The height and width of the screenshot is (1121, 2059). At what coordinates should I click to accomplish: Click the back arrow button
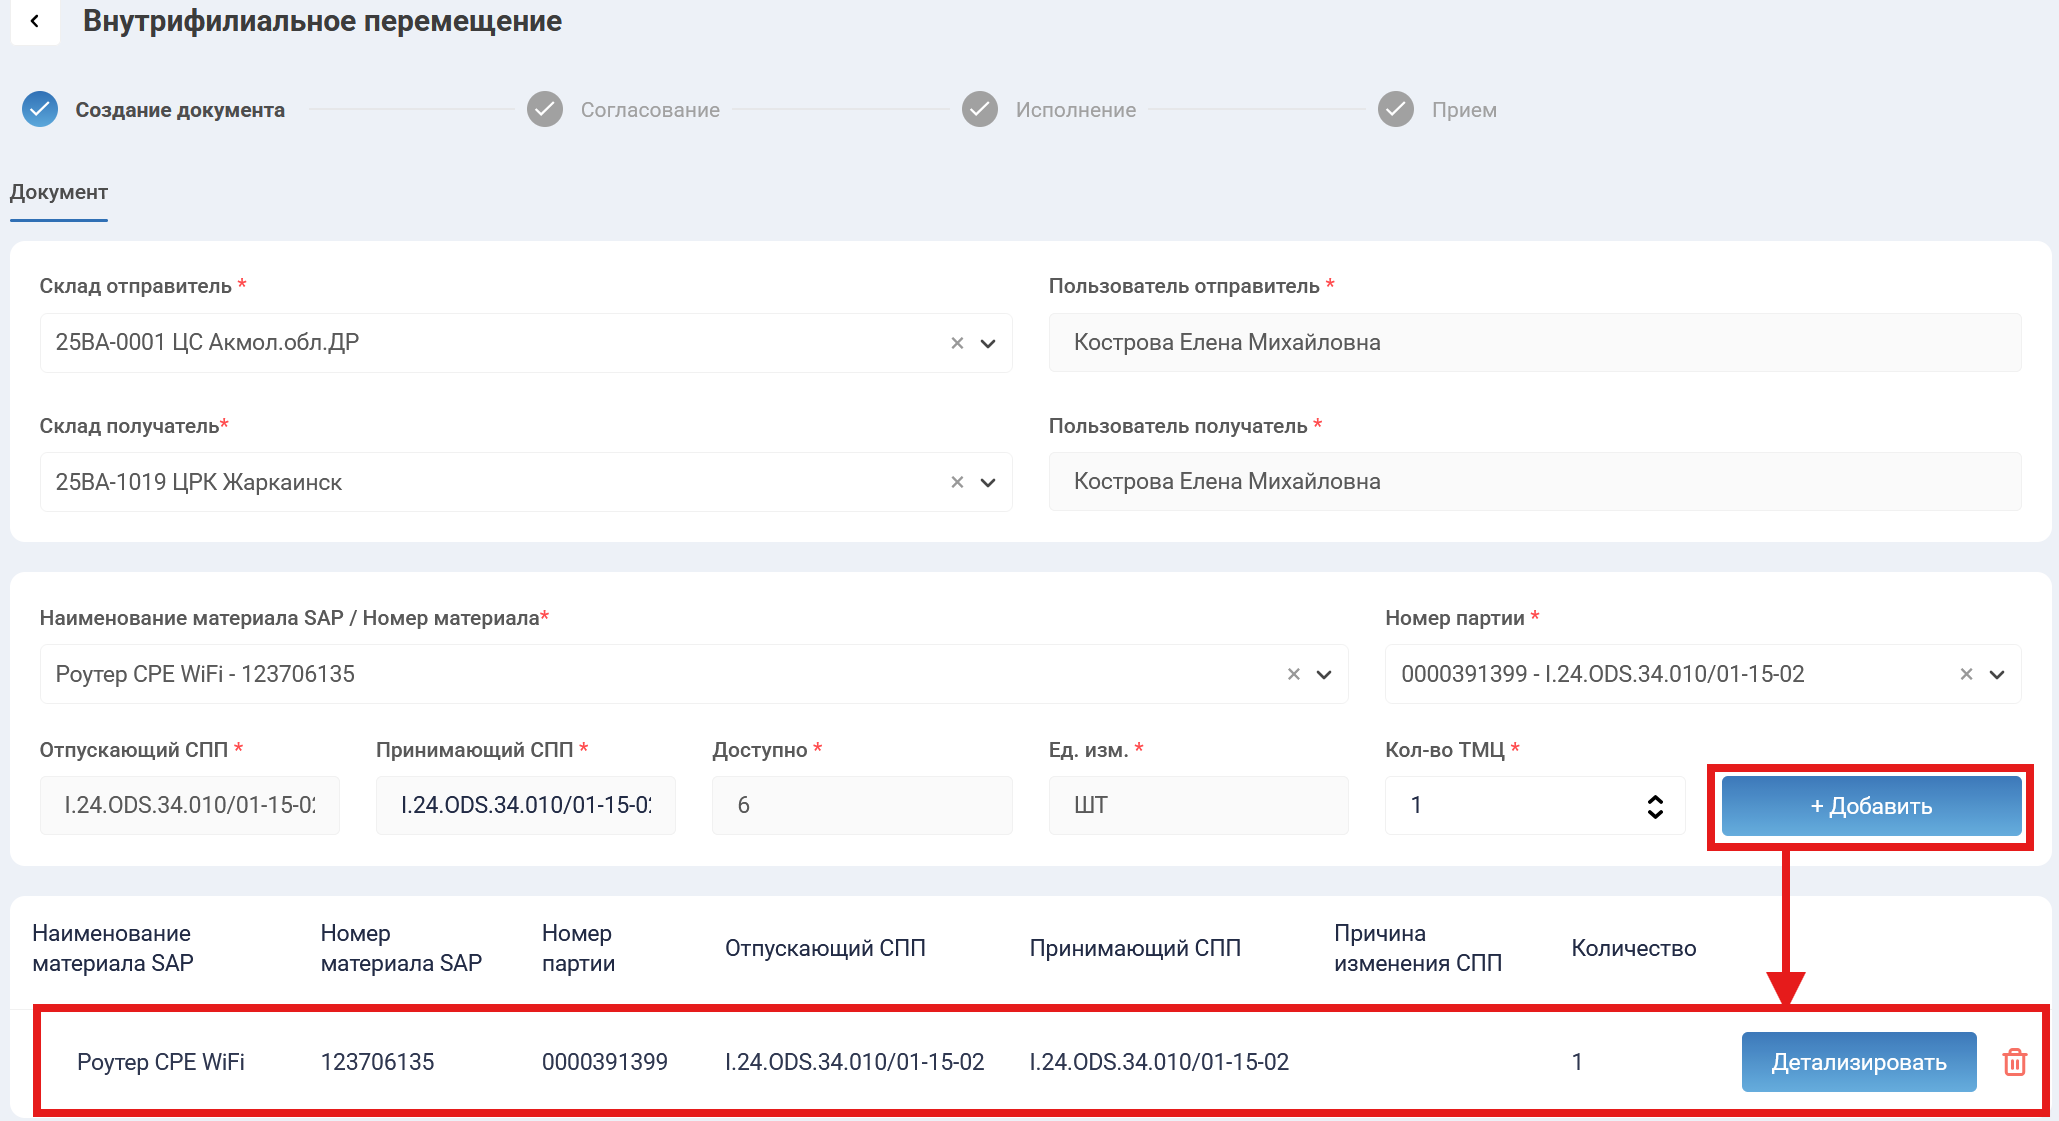point(35,21)
